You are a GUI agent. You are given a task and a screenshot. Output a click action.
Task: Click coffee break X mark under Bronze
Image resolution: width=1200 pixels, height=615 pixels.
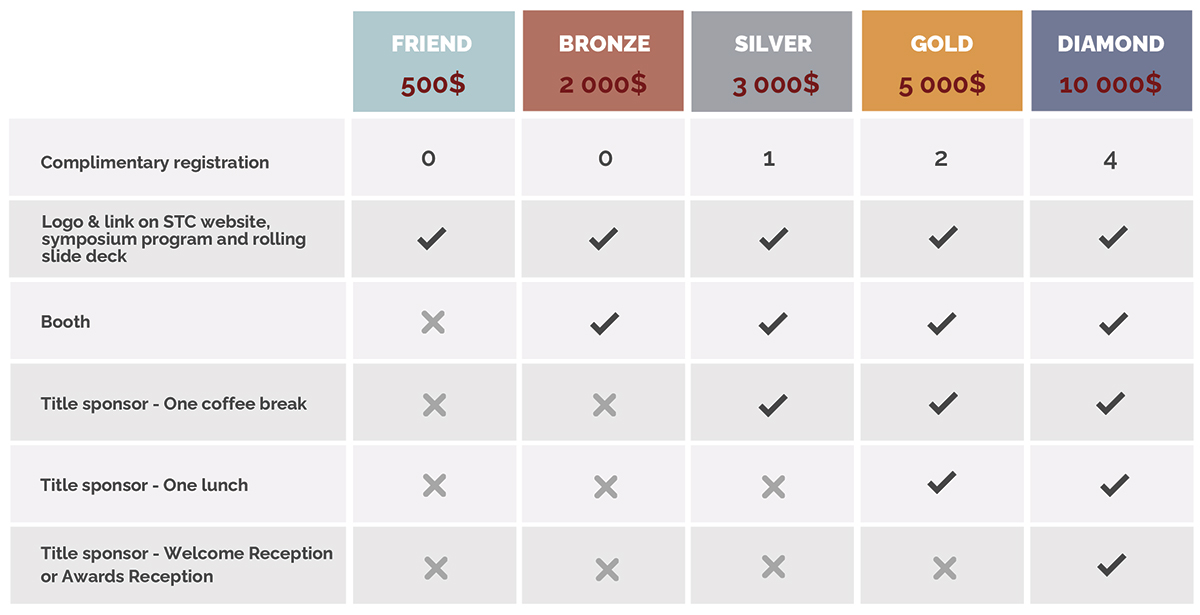tap(604, 404)
